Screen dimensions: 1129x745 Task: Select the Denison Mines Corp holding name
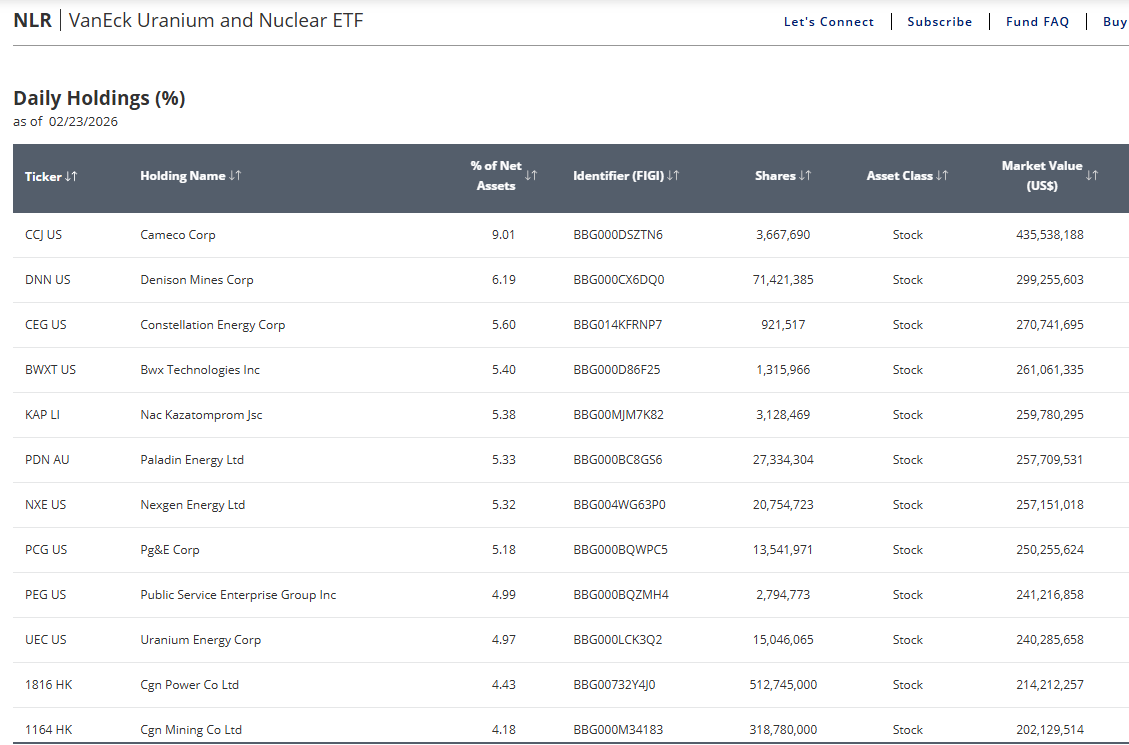pos(197,280)
